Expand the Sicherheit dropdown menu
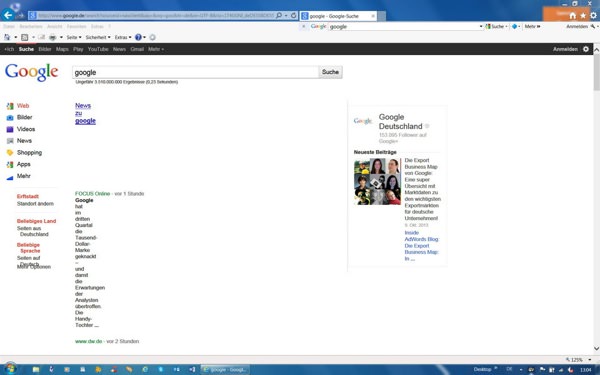This screenshot has width=600, height=375. [x=98, y=38]
